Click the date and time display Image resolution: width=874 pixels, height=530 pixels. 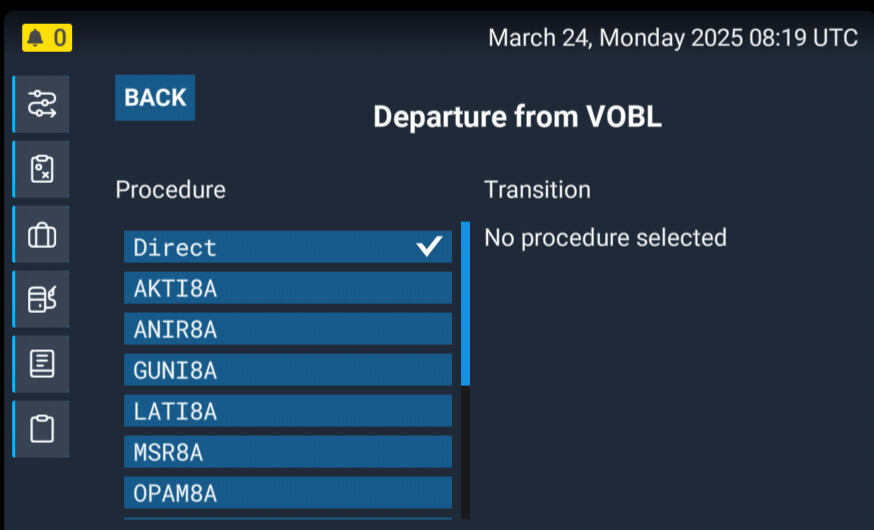673,38
